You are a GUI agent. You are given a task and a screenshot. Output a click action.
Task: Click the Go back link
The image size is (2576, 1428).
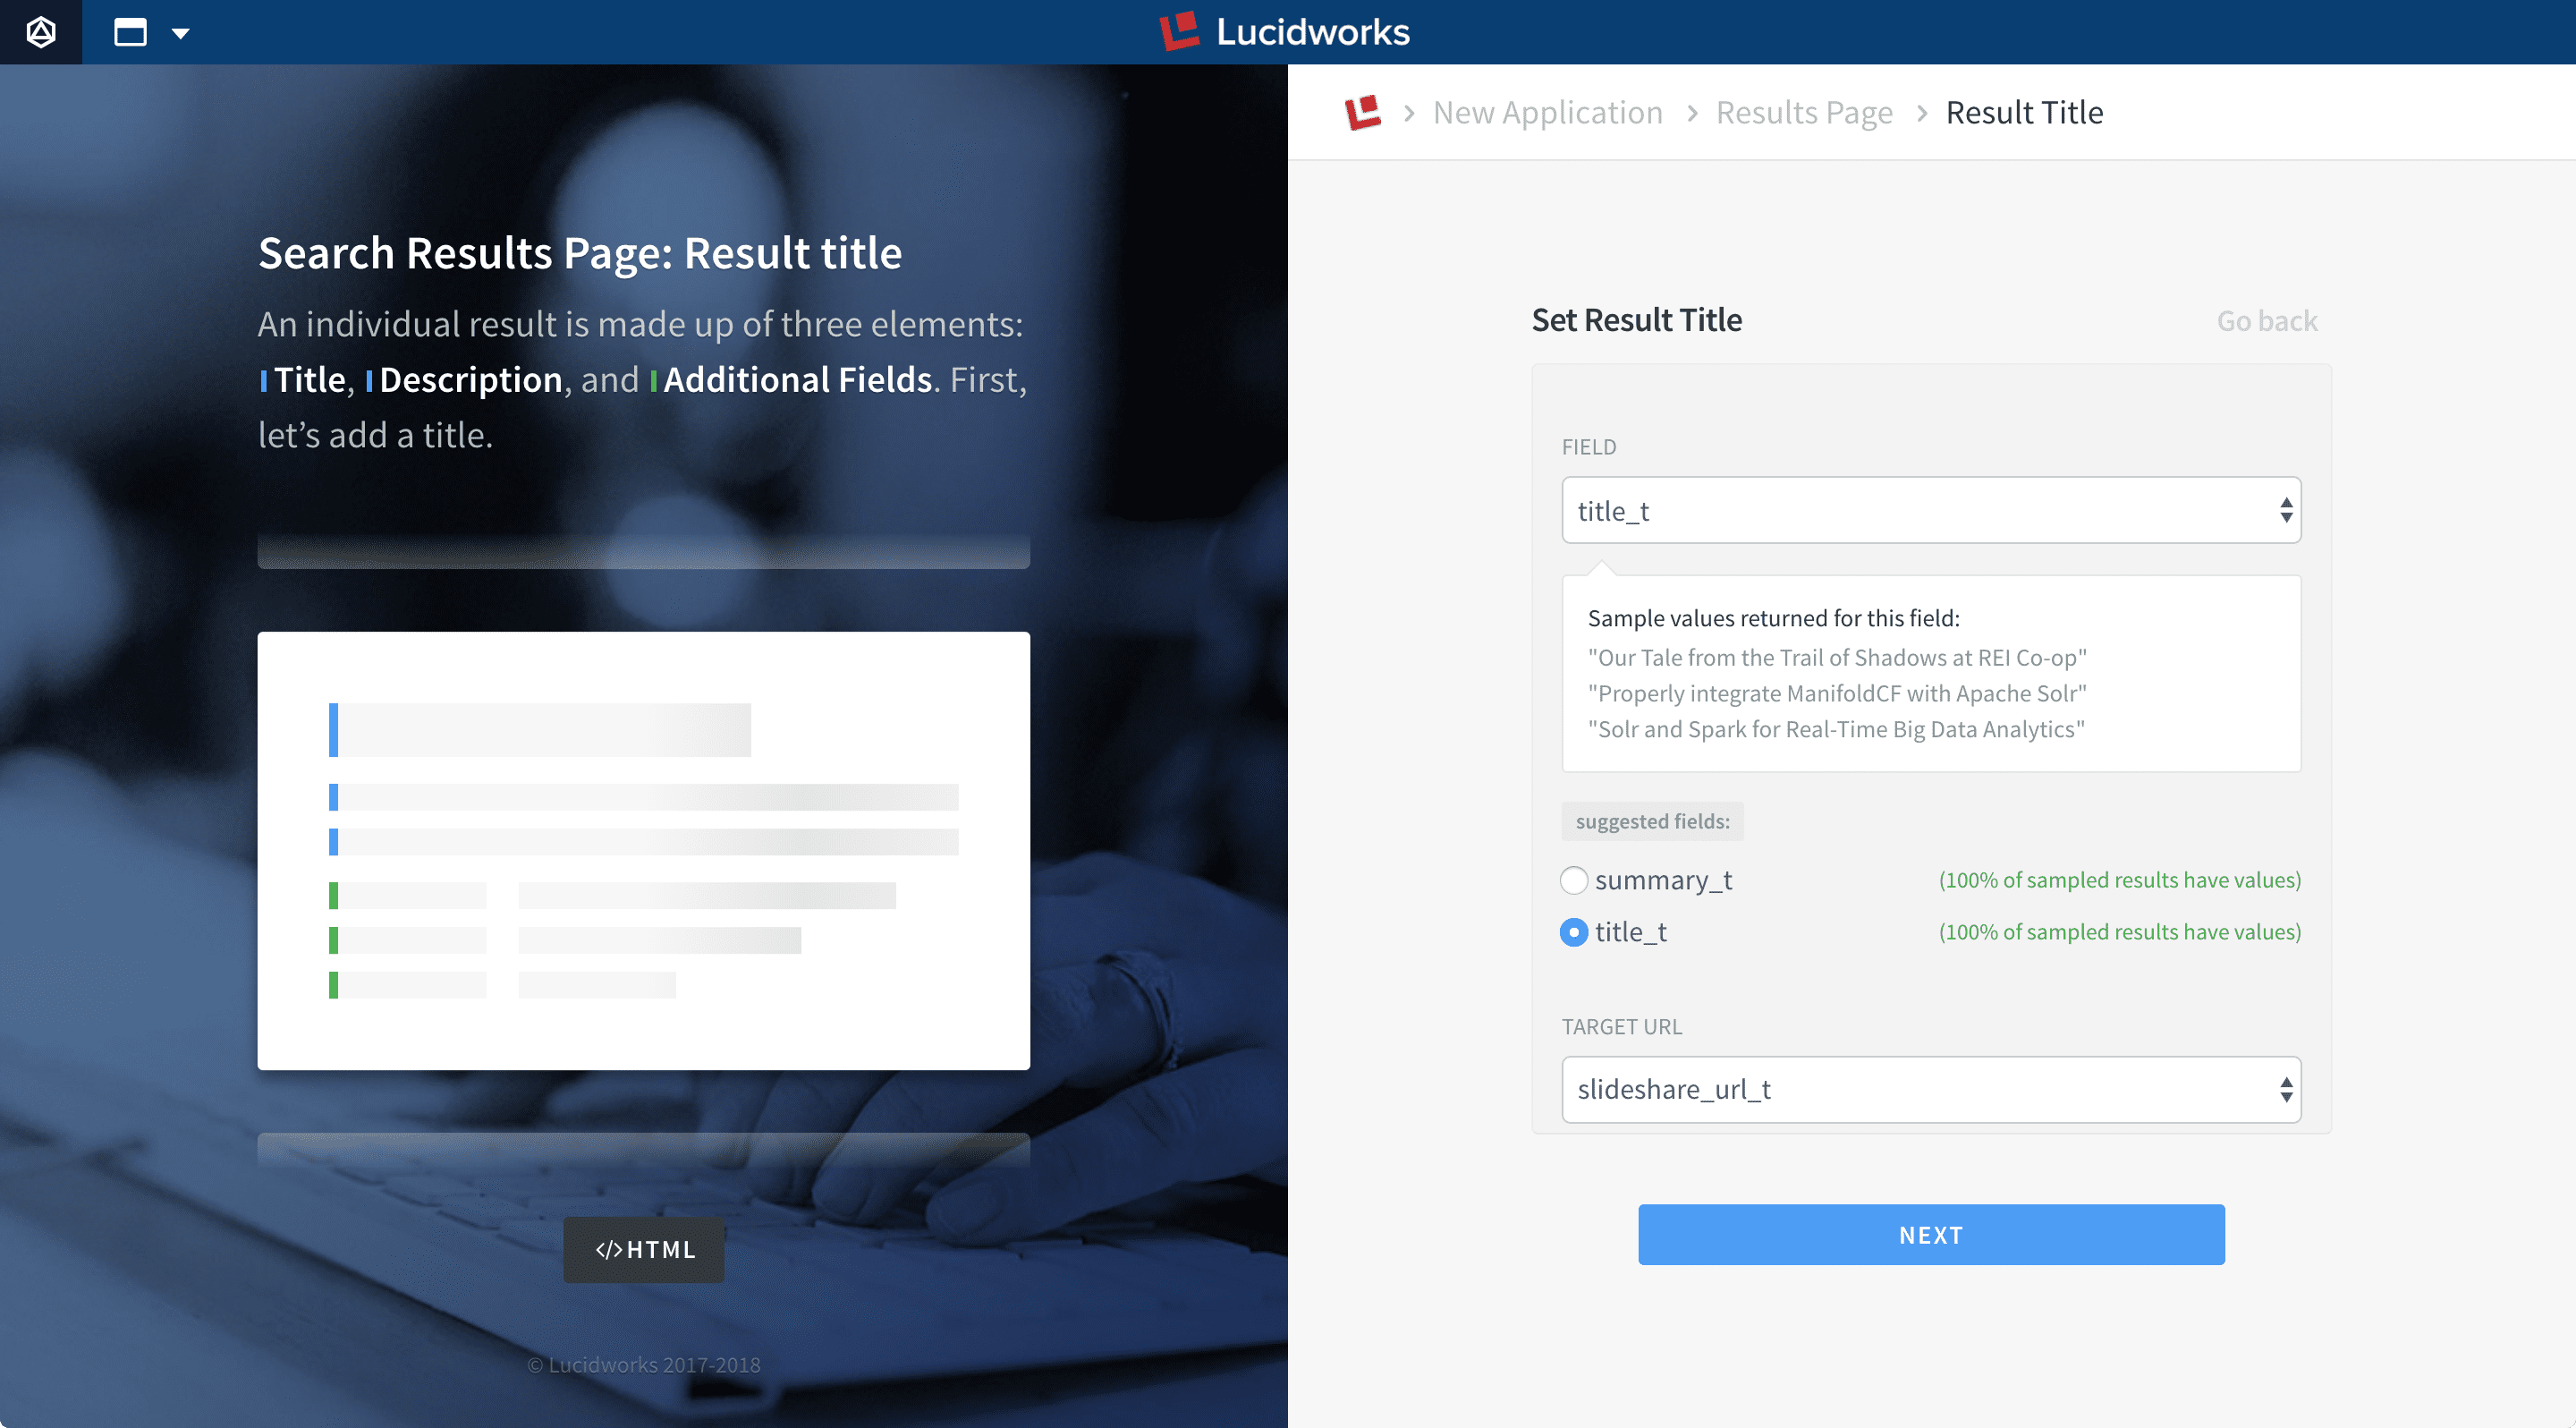2266,320
